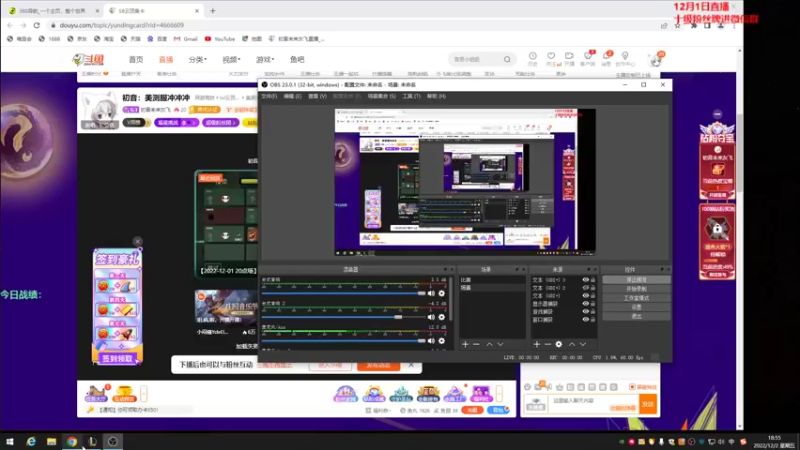This screenshot has width=800, height=450.
Task: Open OBS 帮助(H) menu
Action: click(x=436, y=96)
